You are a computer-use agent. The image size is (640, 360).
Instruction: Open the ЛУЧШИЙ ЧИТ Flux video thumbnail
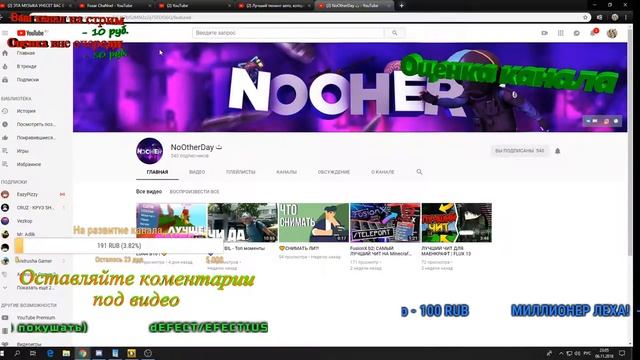(x=456, y=222)
